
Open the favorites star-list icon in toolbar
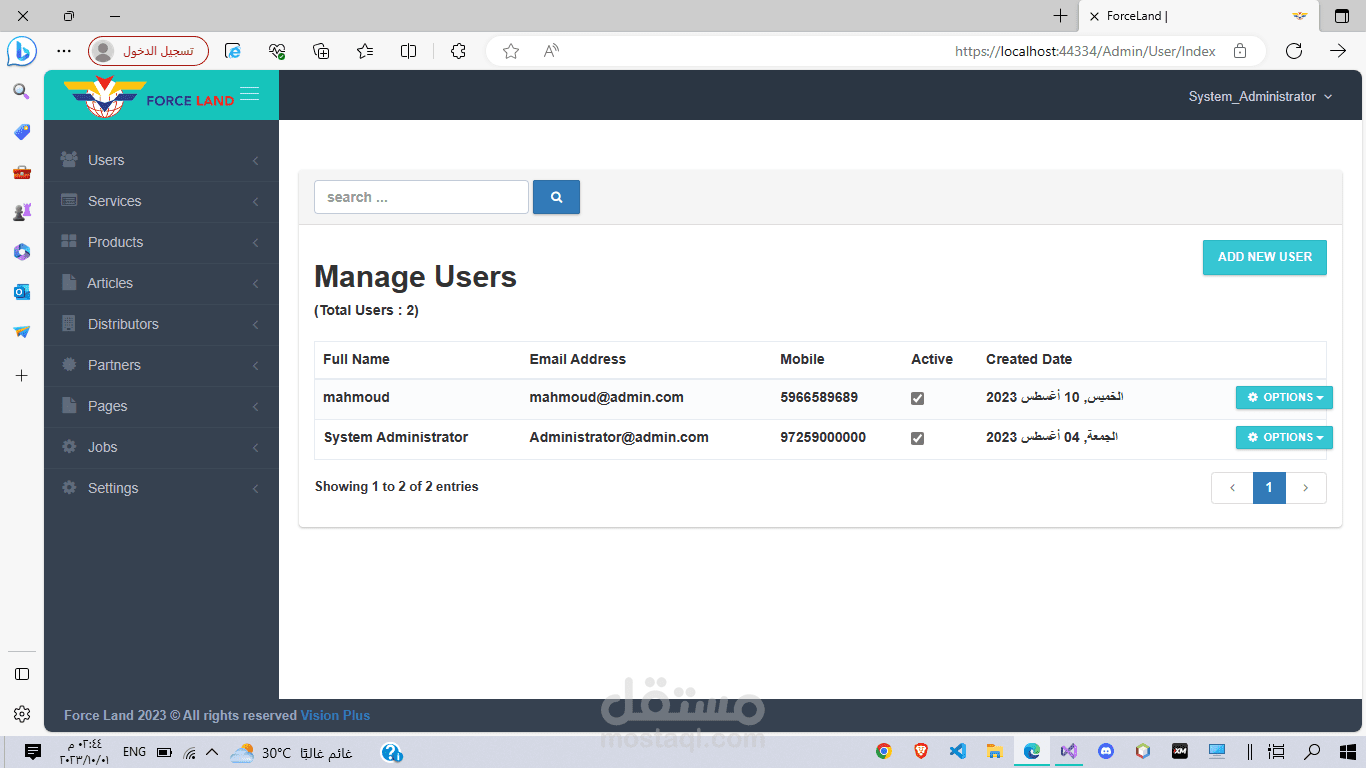tap(365, 51)
